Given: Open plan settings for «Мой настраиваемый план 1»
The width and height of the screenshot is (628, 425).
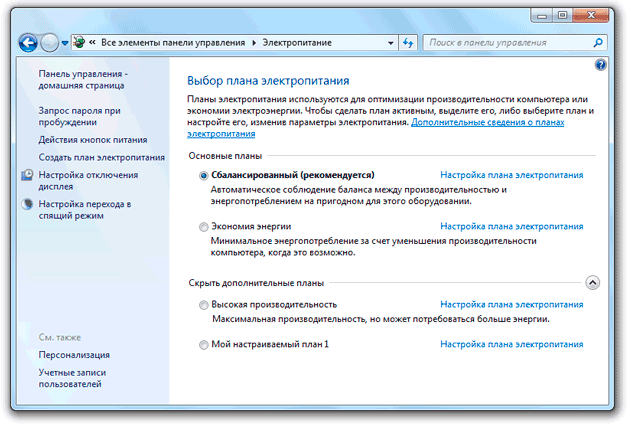Looking at the screenshot, I should click(511, 344).
